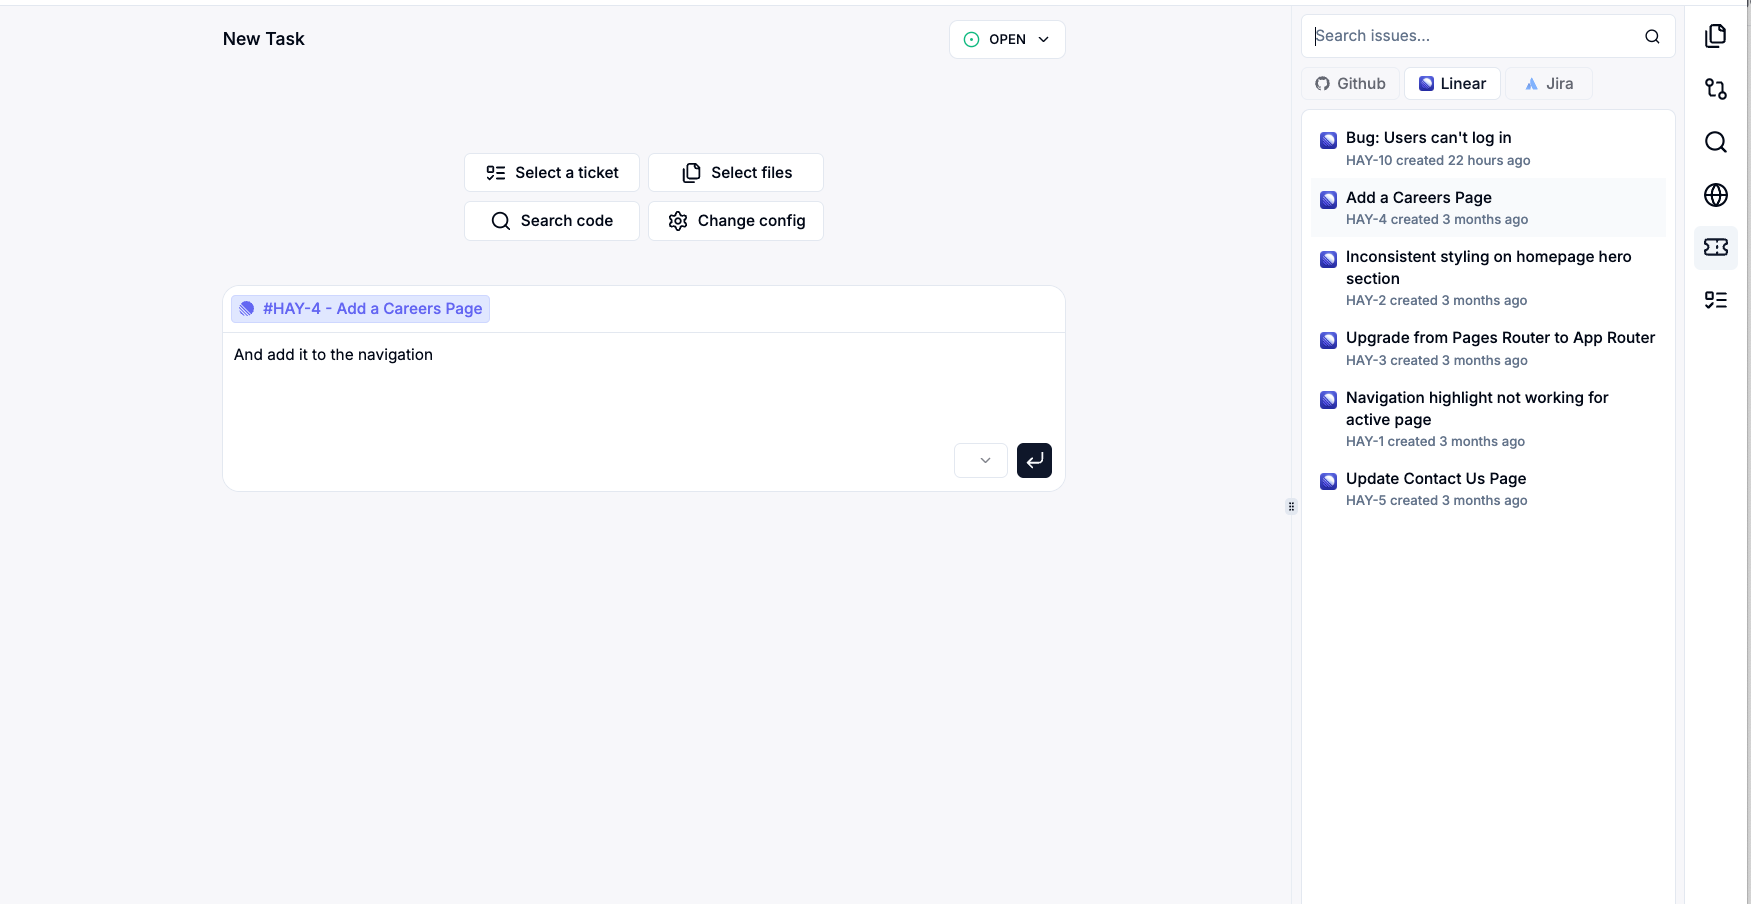This screenshot has width=1751, height=904.
Task: Click magnifier icon in Search issues field
Action: [1652, 37]
